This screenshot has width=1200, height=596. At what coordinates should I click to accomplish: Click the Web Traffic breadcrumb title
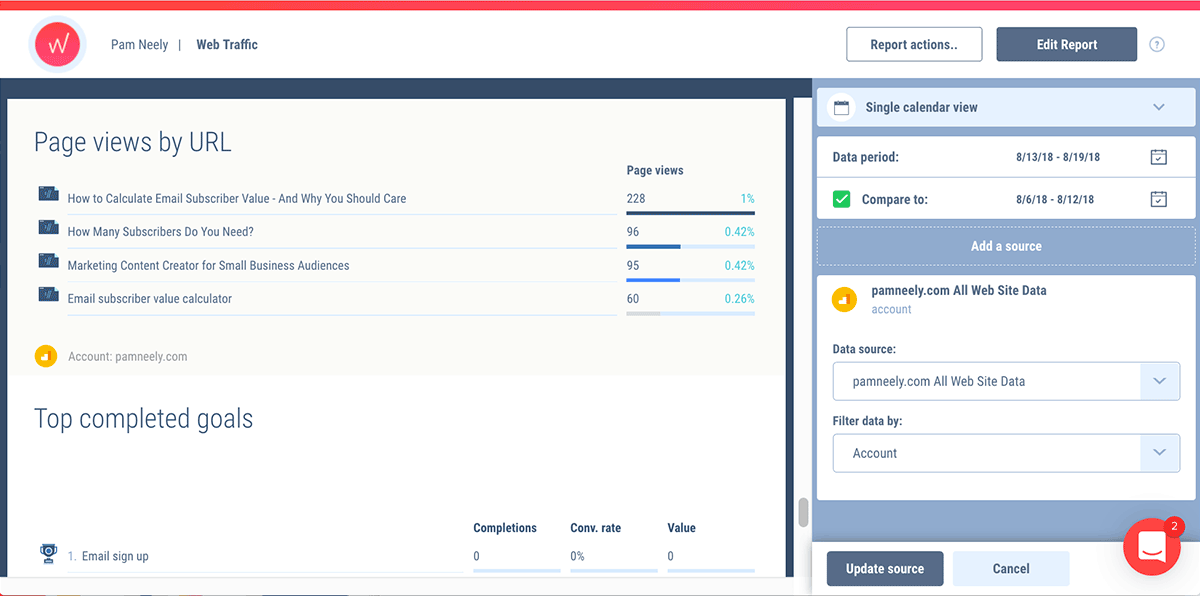(x=227, y=45)
